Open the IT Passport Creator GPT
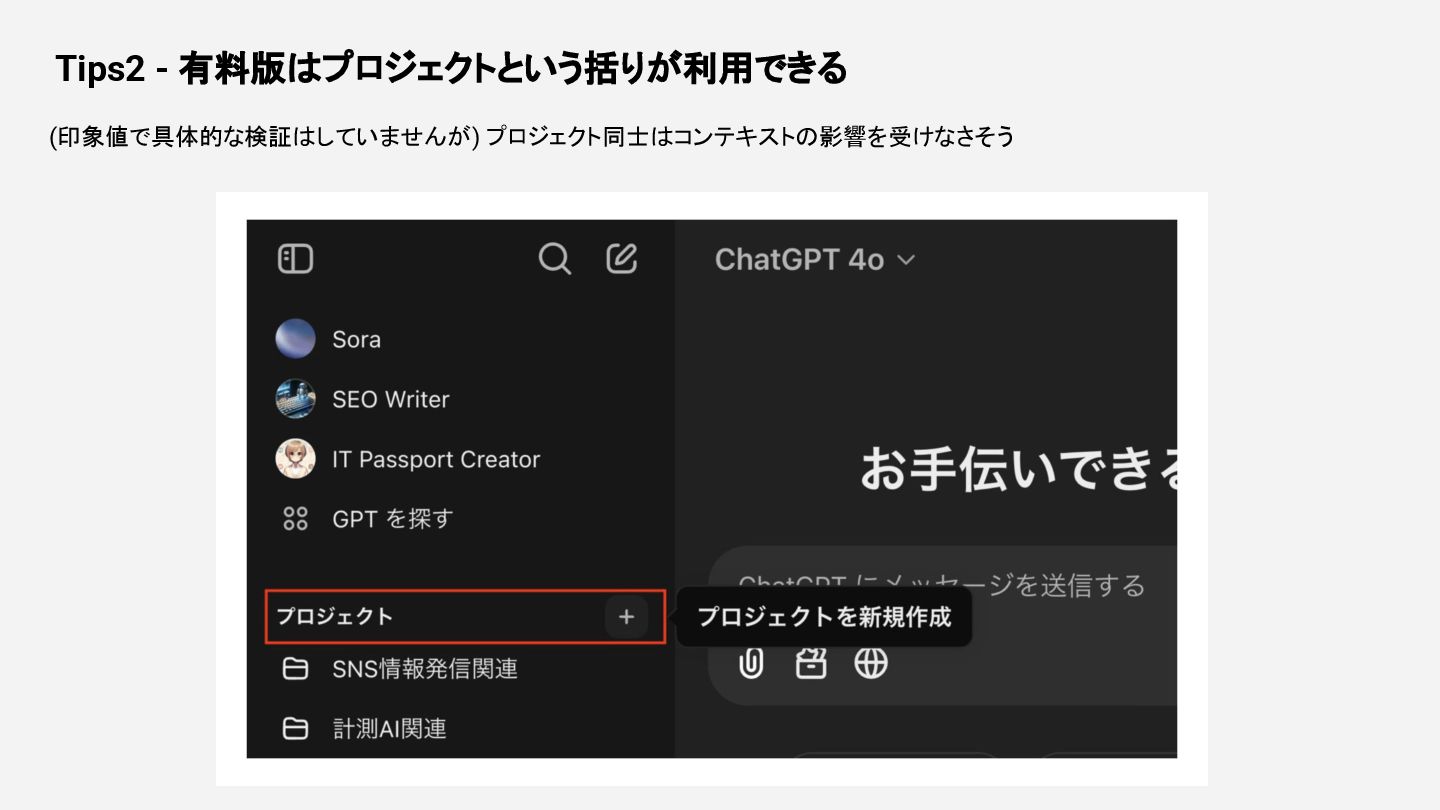Screen dimensions: 1440x810 tap(436, 459)
